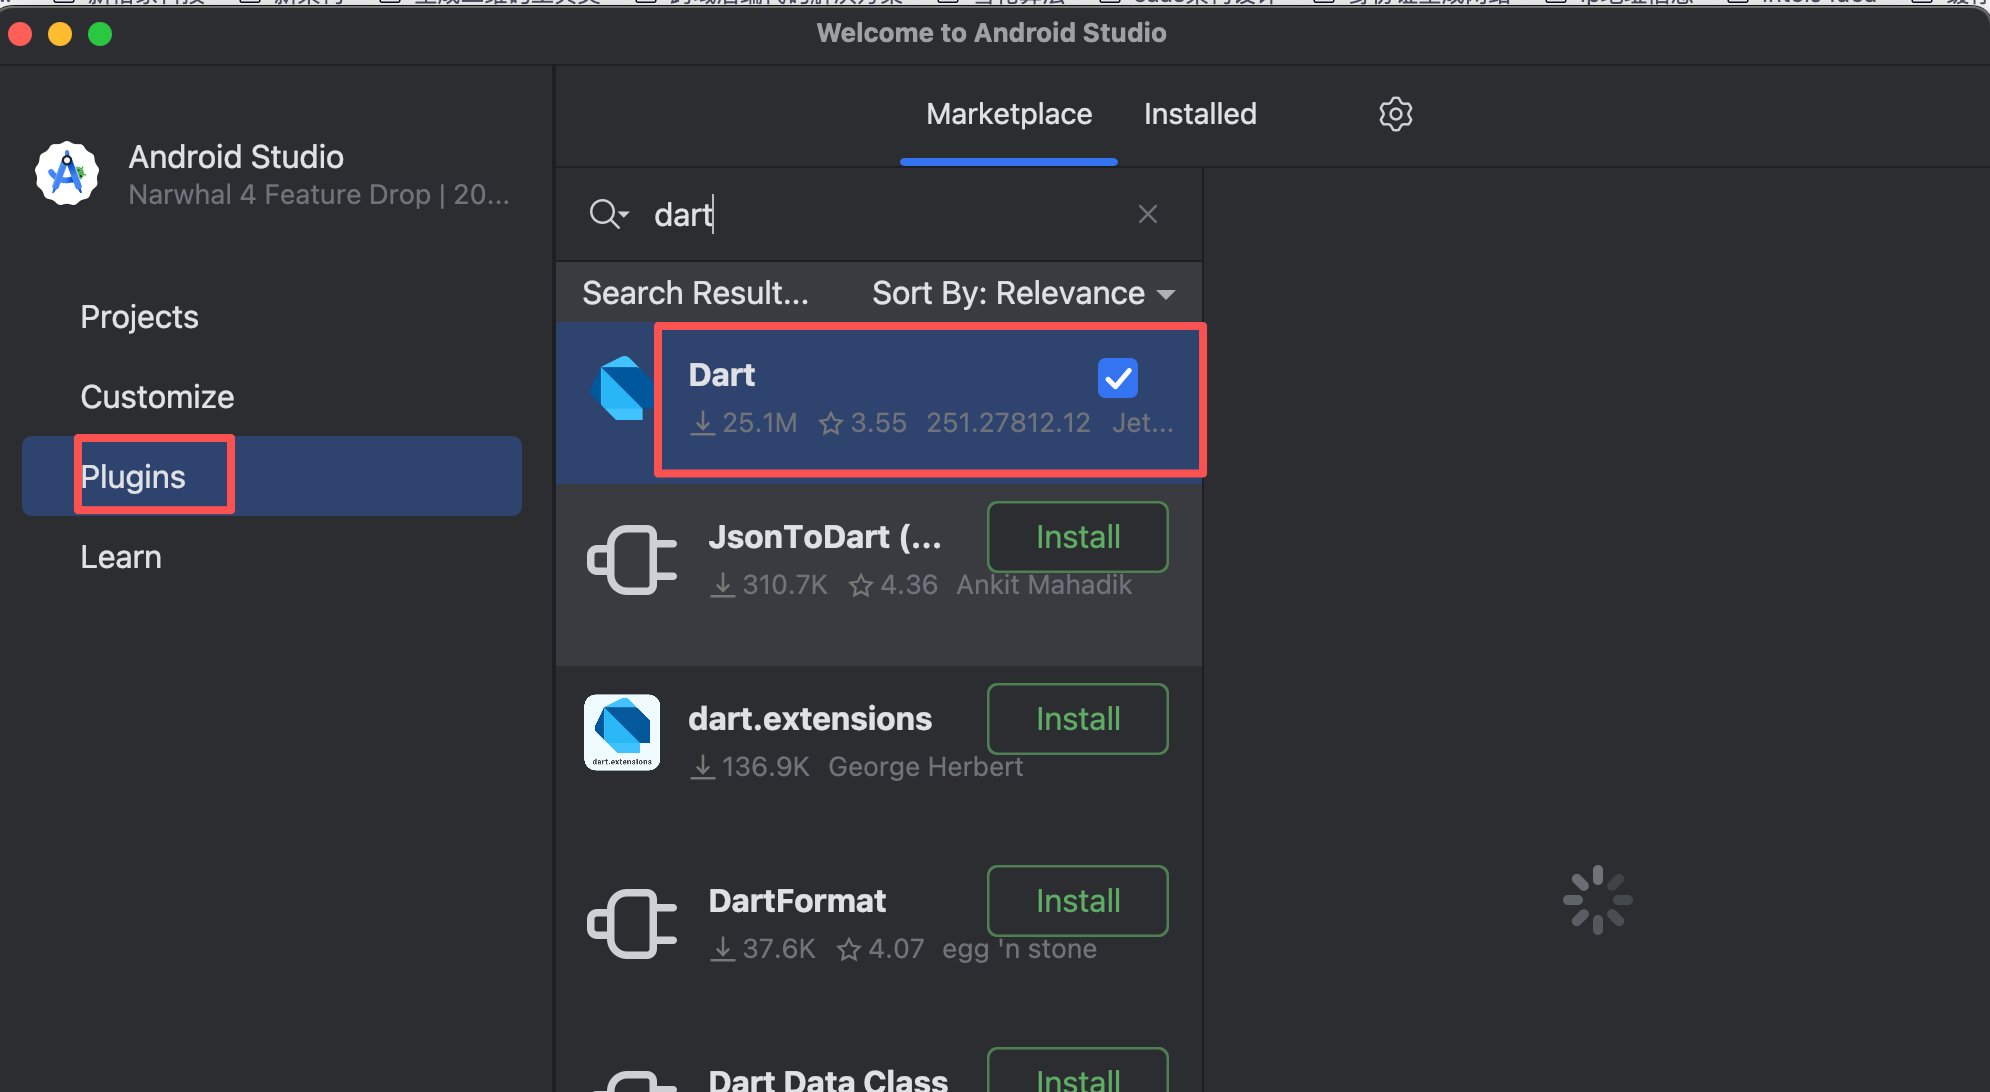Image resolution: width=1990 pixels, height=1092 pixels.
Task: Click the JsonToDart download count 310.7K
Action: click(769, 585)
